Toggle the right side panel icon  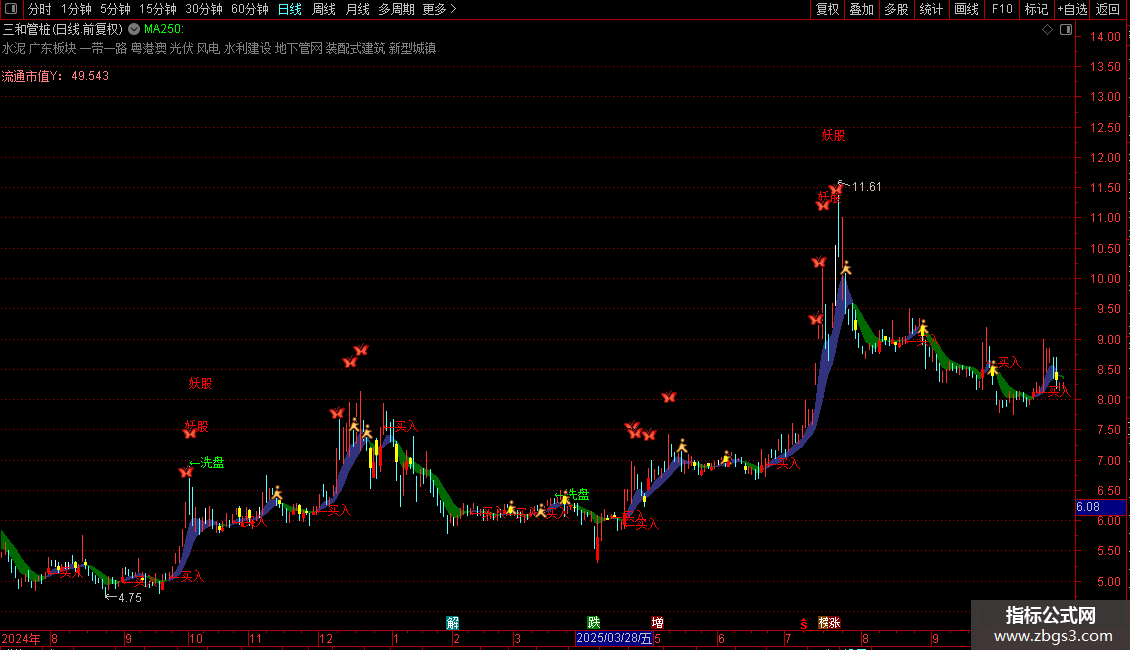click(x=1066, y=30)
